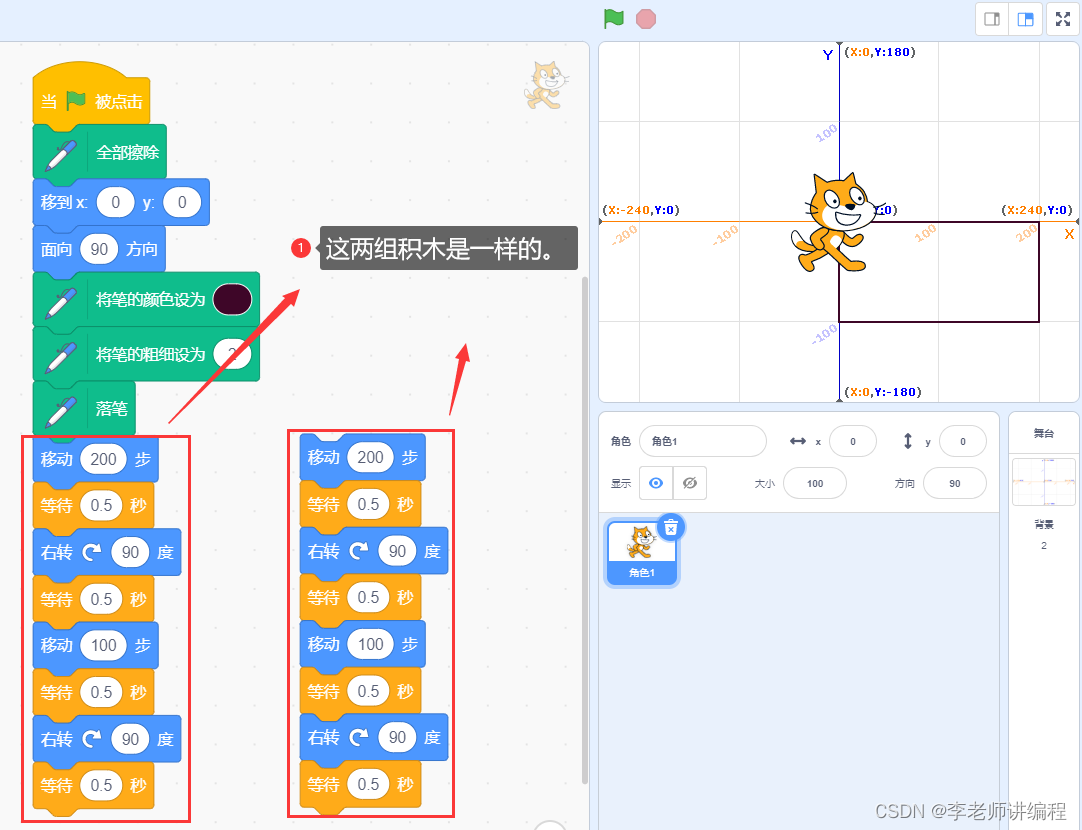Click the vertical arrows y icon
The image size is (1082, 830).
pos(908,441)
